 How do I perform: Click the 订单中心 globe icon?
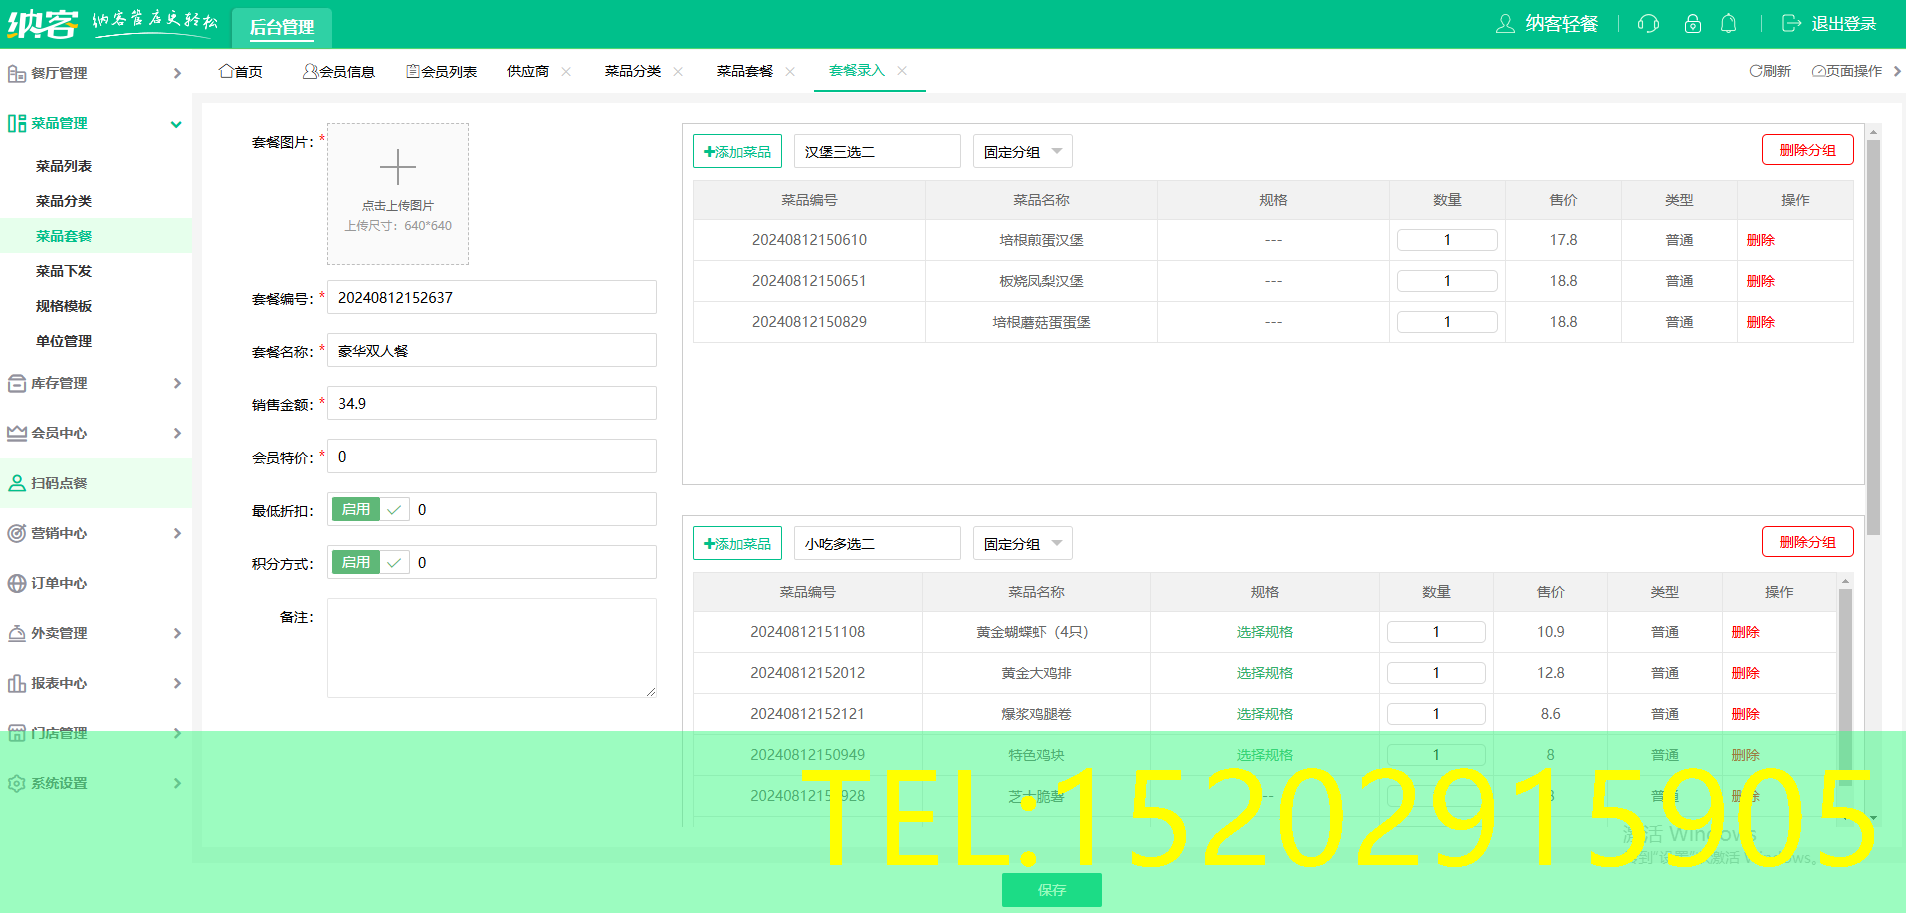point(17,583)
